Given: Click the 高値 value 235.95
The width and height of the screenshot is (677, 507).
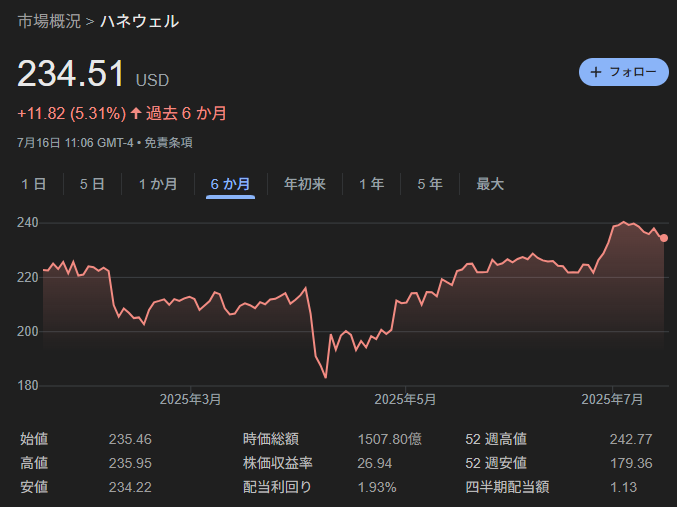Looking at the screenshot, I should [130, 463].
